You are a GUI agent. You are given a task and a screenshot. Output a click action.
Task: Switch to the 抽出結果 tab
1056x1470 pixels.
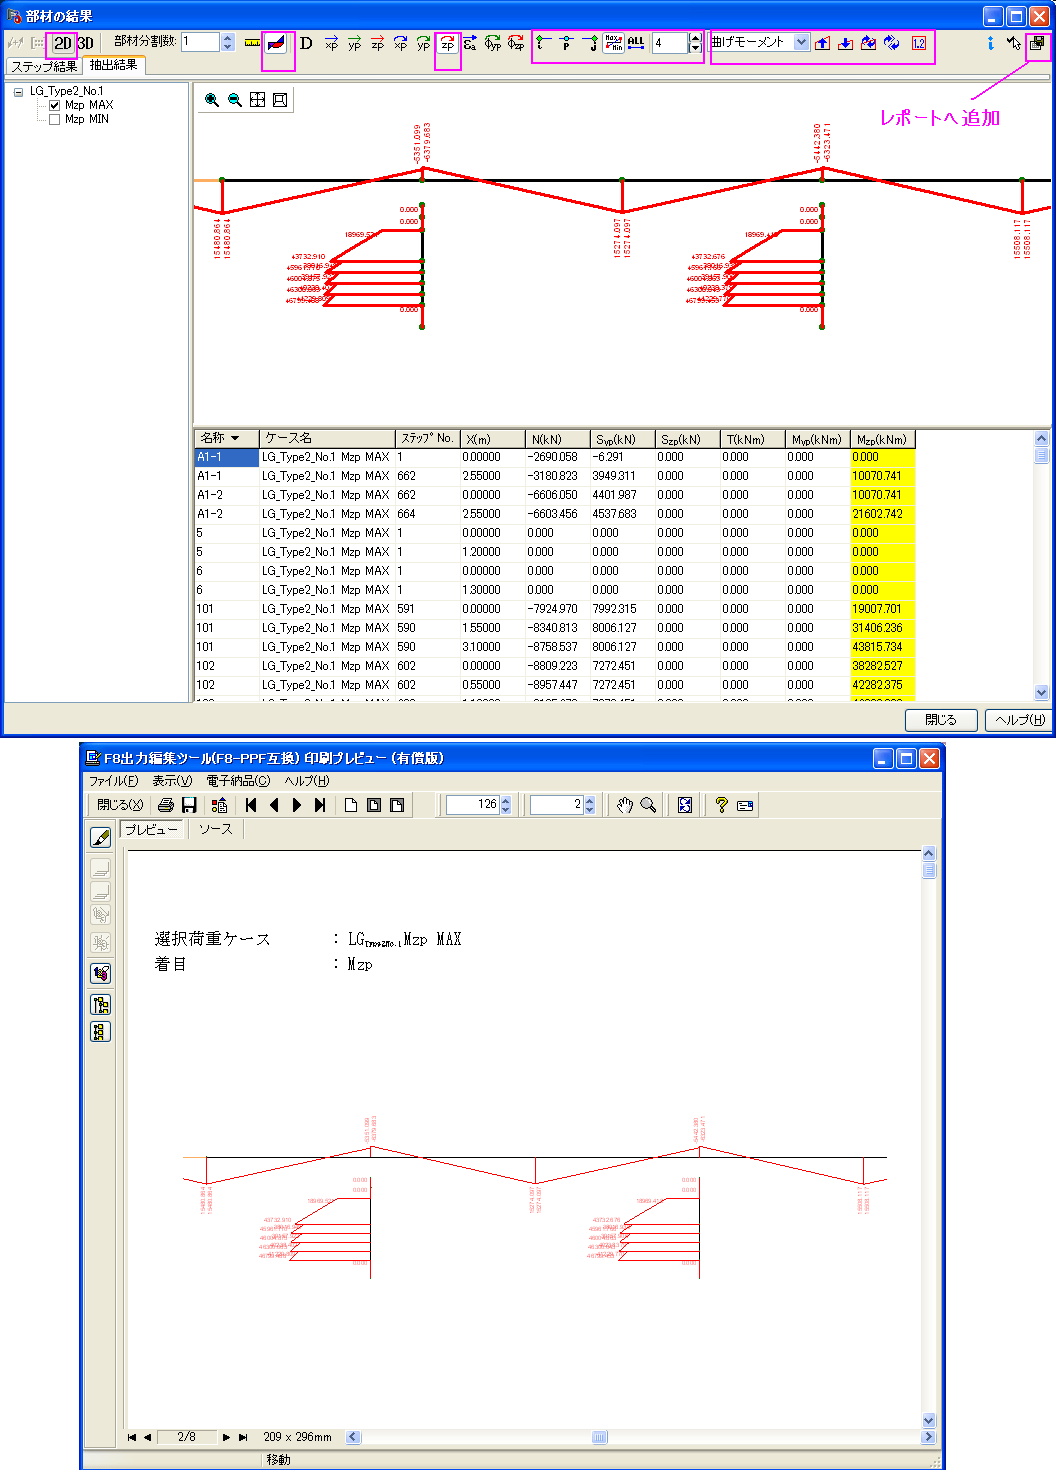coord(114,65)
